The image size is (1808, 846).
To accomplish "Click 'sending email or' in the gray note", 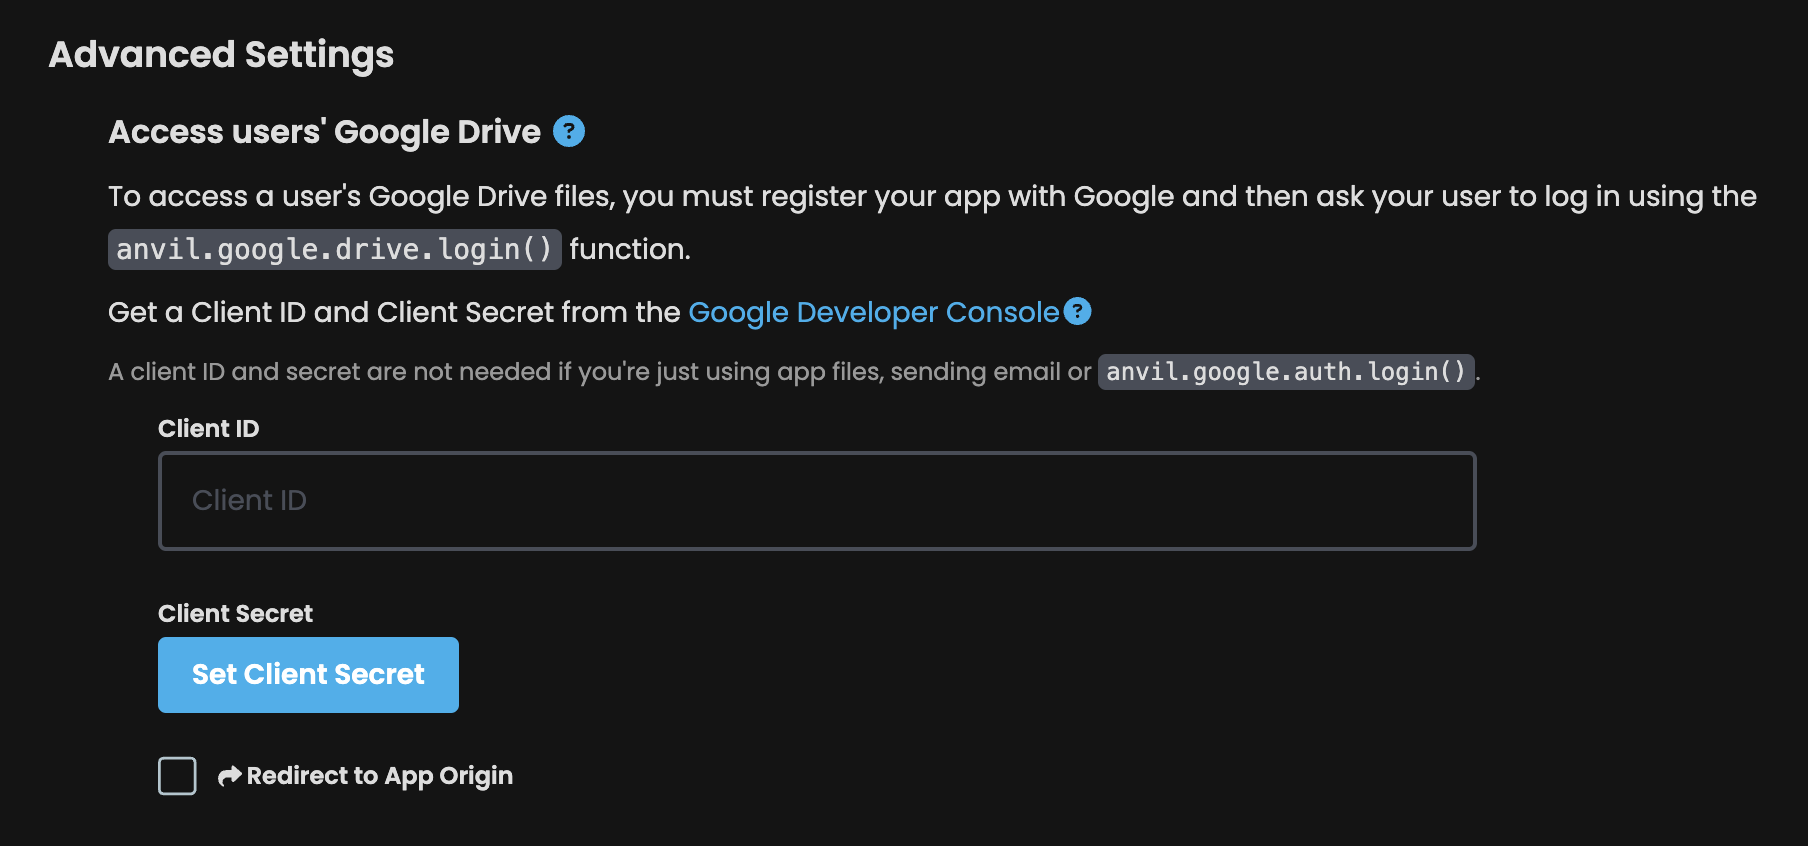I will (x=990, y=372).
